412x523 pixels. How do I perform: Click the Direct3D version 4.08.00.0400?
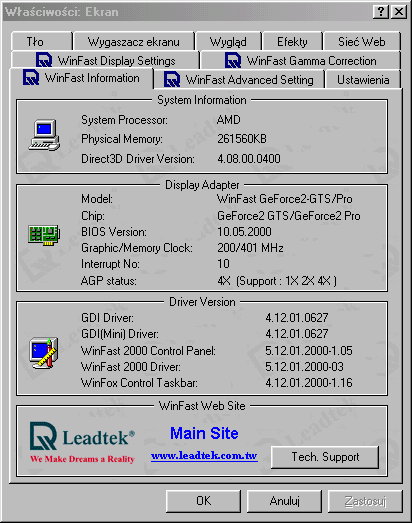click(x=249, y=158)
